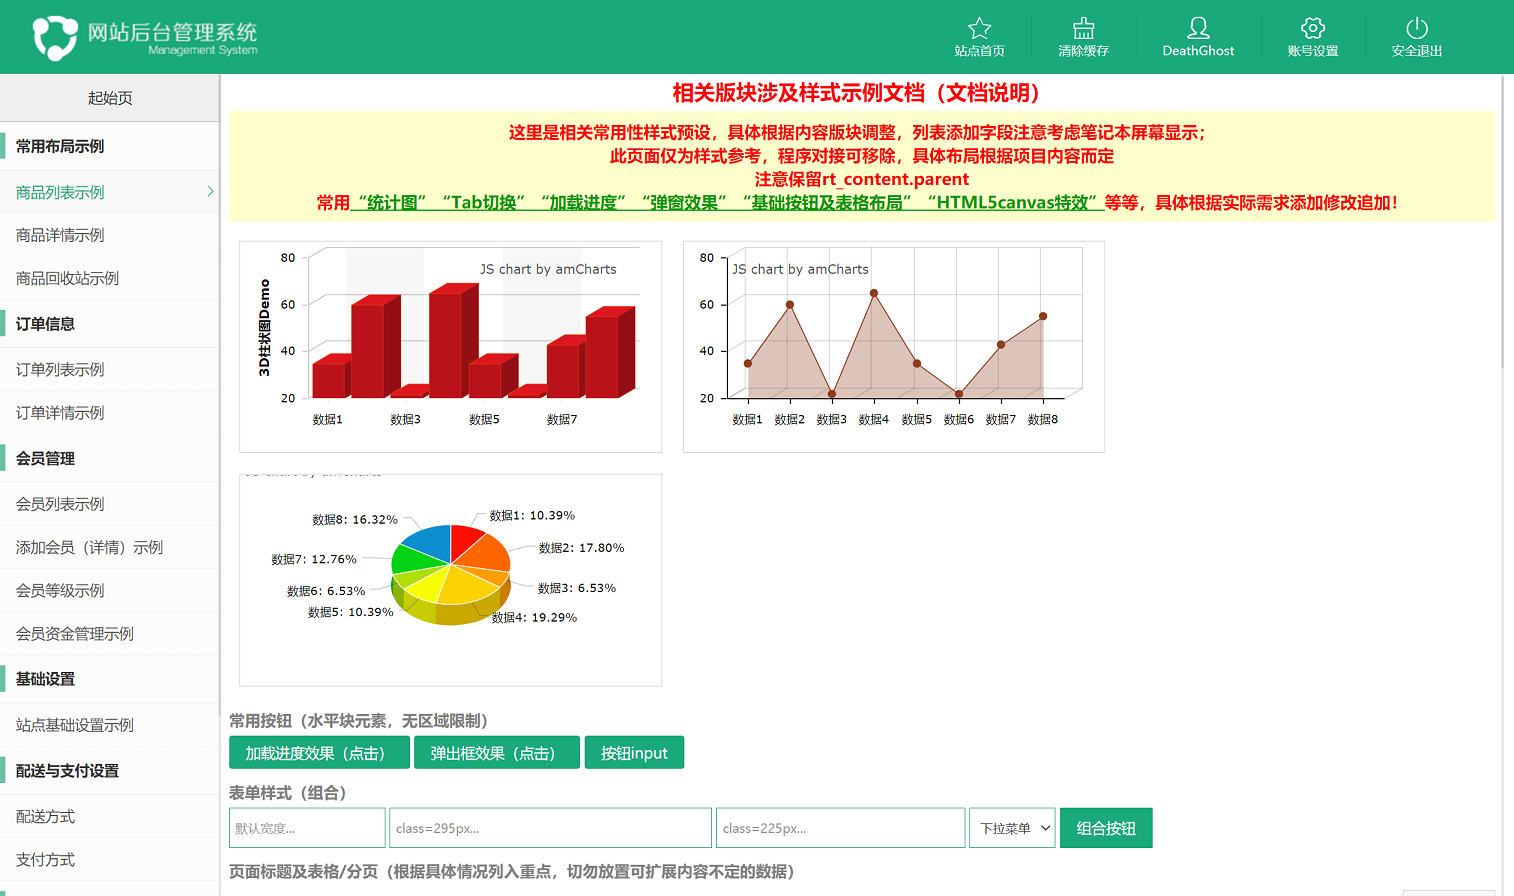
Task: Click the 默认宽度 input field
Action: tap(306, 827)
